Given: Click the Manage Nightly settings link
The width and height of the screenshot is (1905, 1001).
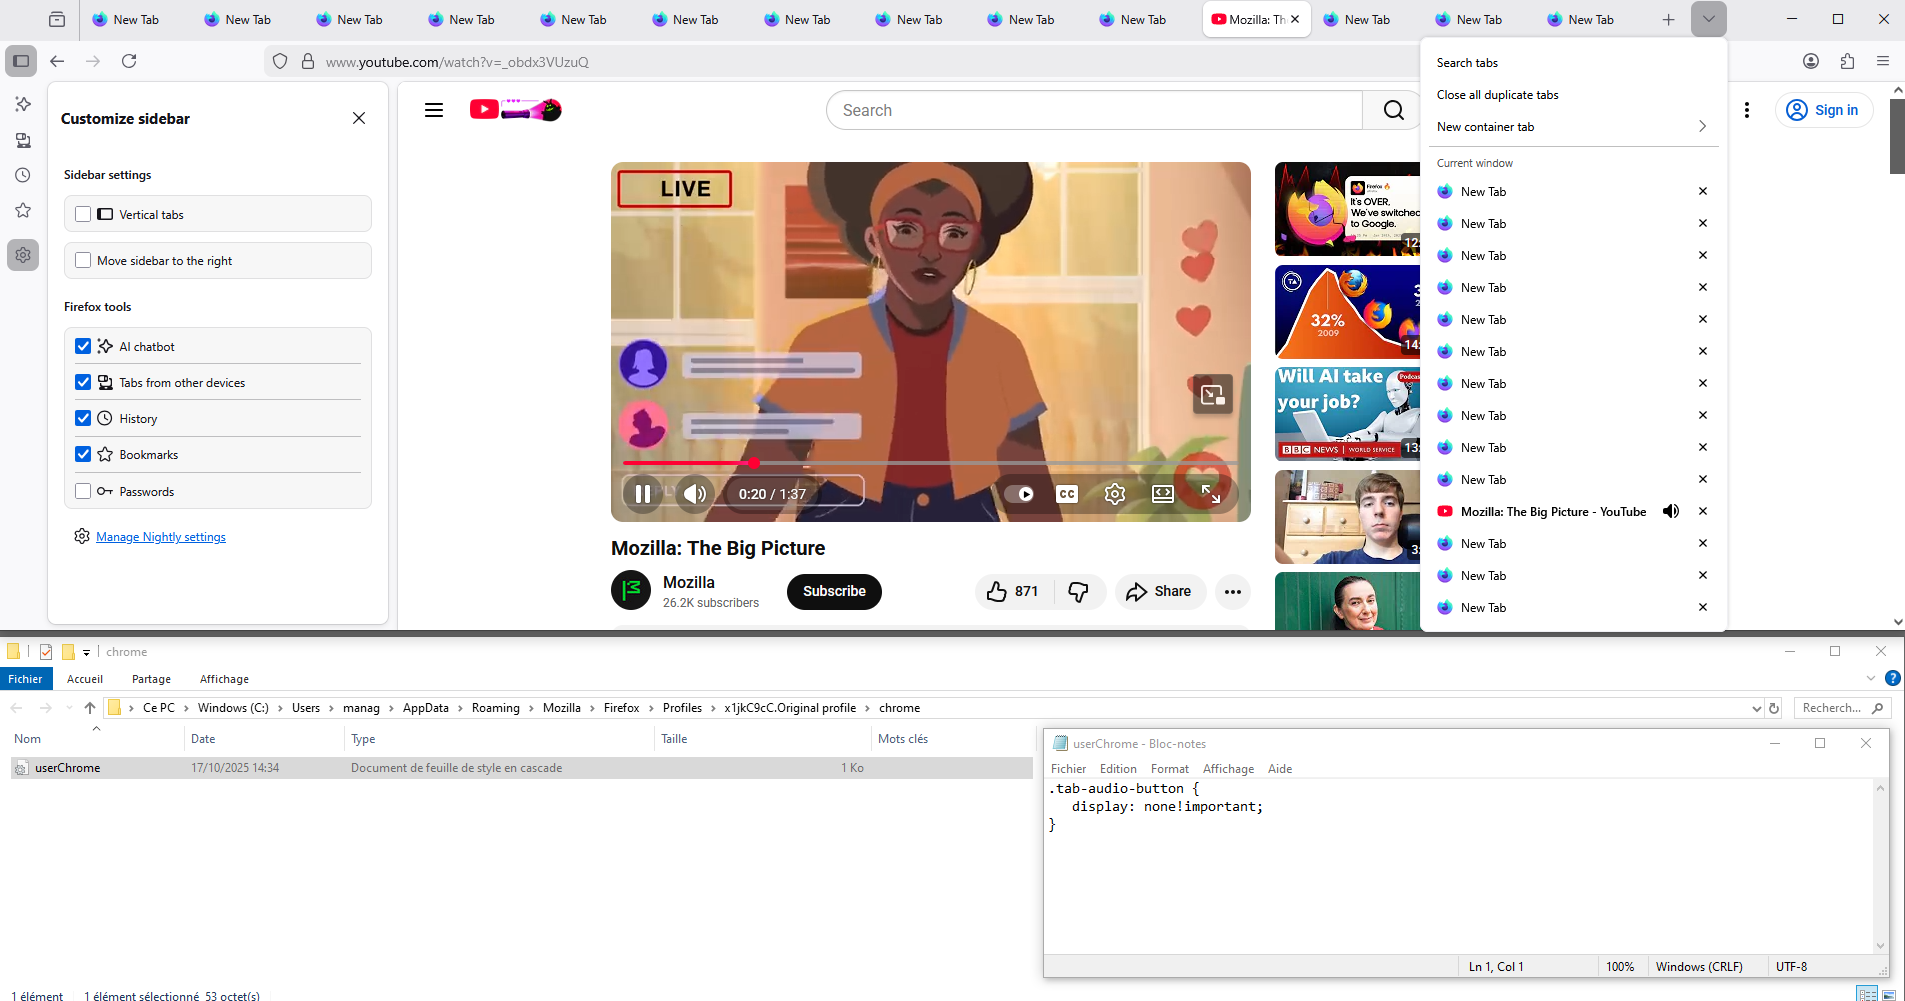Looking at the screenshot, I should (161, 537).
